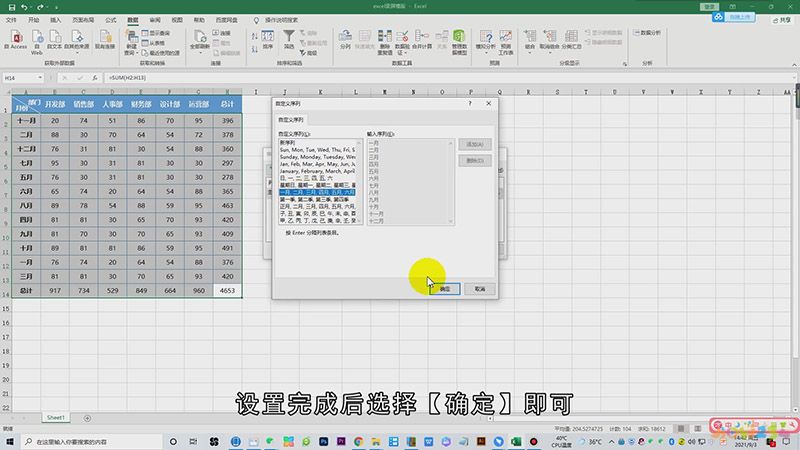Click the Sort (排序) icon
Viewport: 800px width, 450px height.
coord(268,39)
